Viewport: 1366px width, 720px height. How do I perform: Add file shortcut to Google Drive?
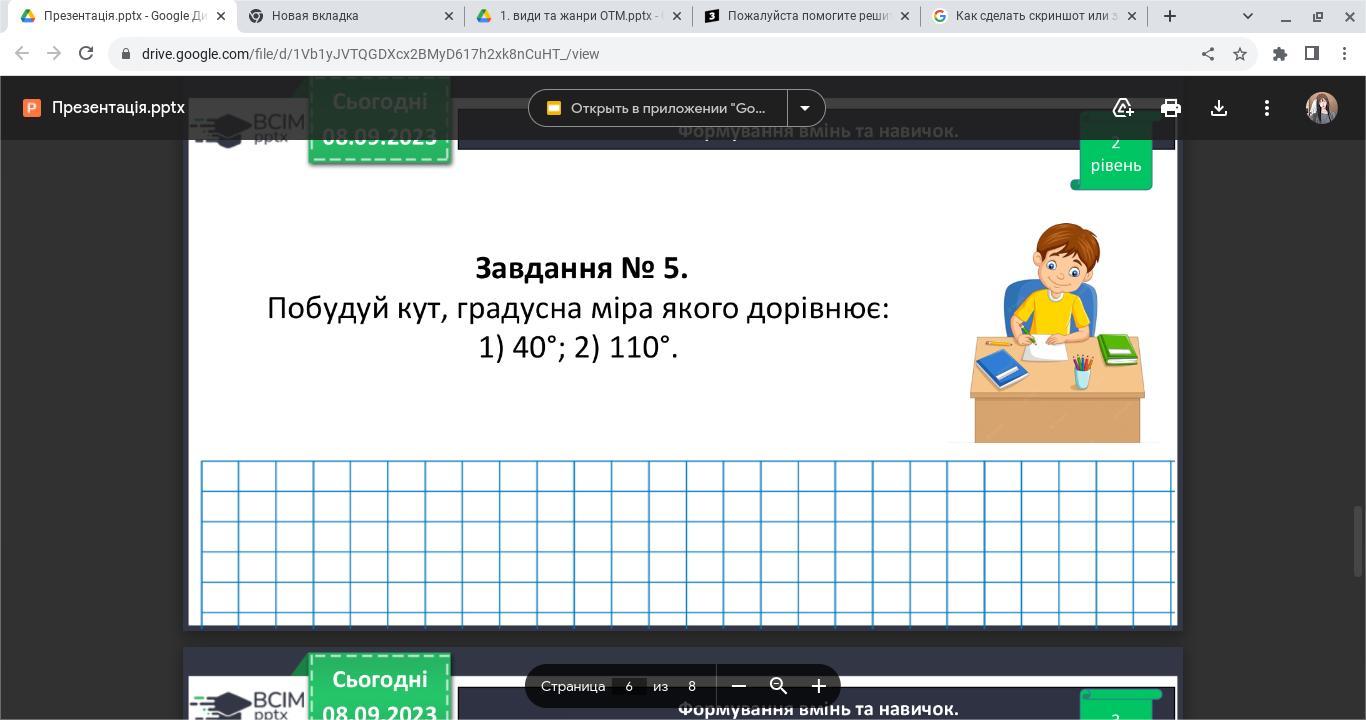coord(1123,108)
